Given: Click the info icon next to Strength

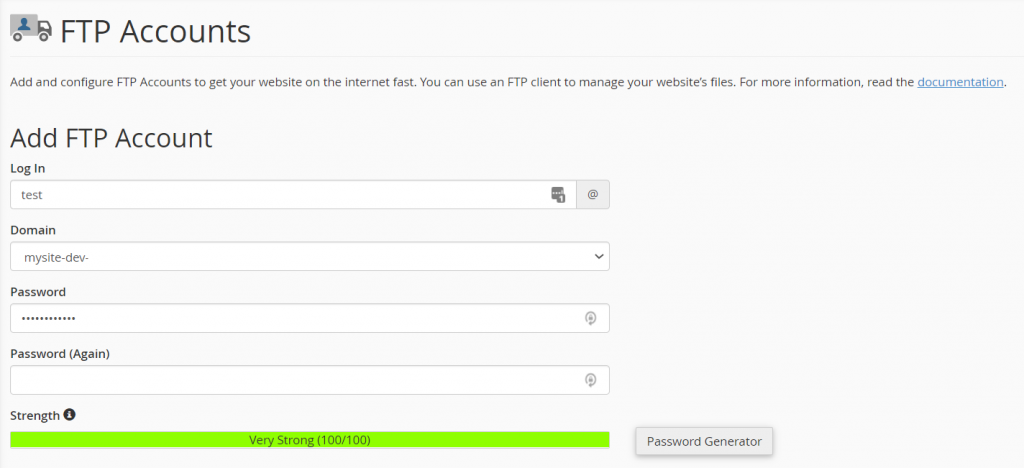Looking at the screenshot, I should [x=70, y=415].
